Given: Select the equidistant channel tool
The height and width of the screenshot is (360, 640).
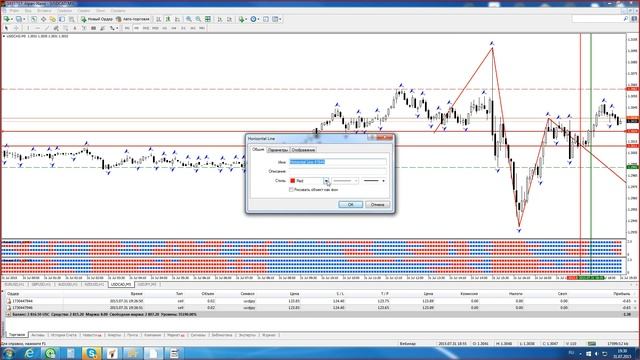Looking at the screenshot, I should click(x=56, y=28).
